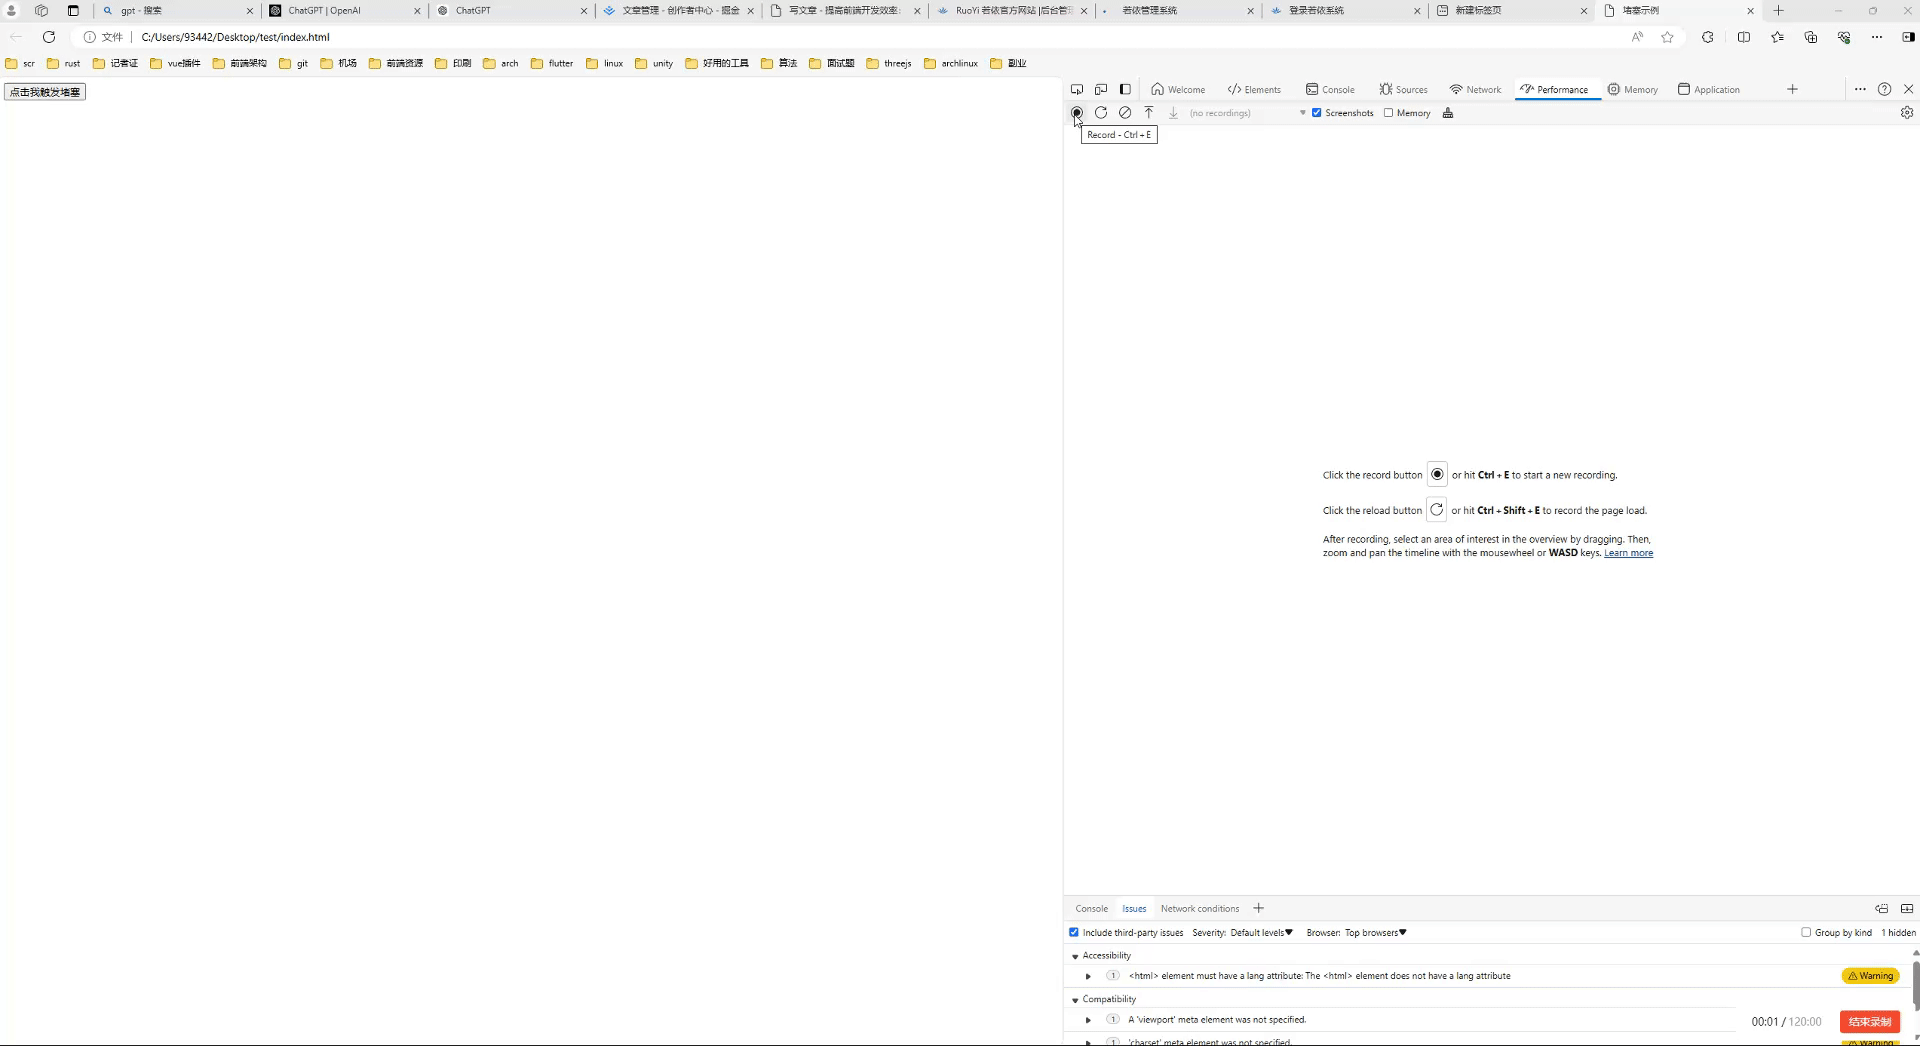Open browser extensions puzzle icon
This screenshot has width=1920, height=1046.
click(1708, 37)
